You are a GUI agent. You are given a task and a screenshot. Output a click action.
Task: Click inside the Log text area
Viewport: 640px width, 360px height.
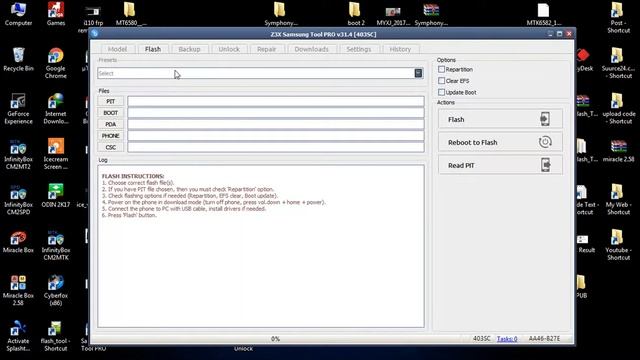pos(261,246)
